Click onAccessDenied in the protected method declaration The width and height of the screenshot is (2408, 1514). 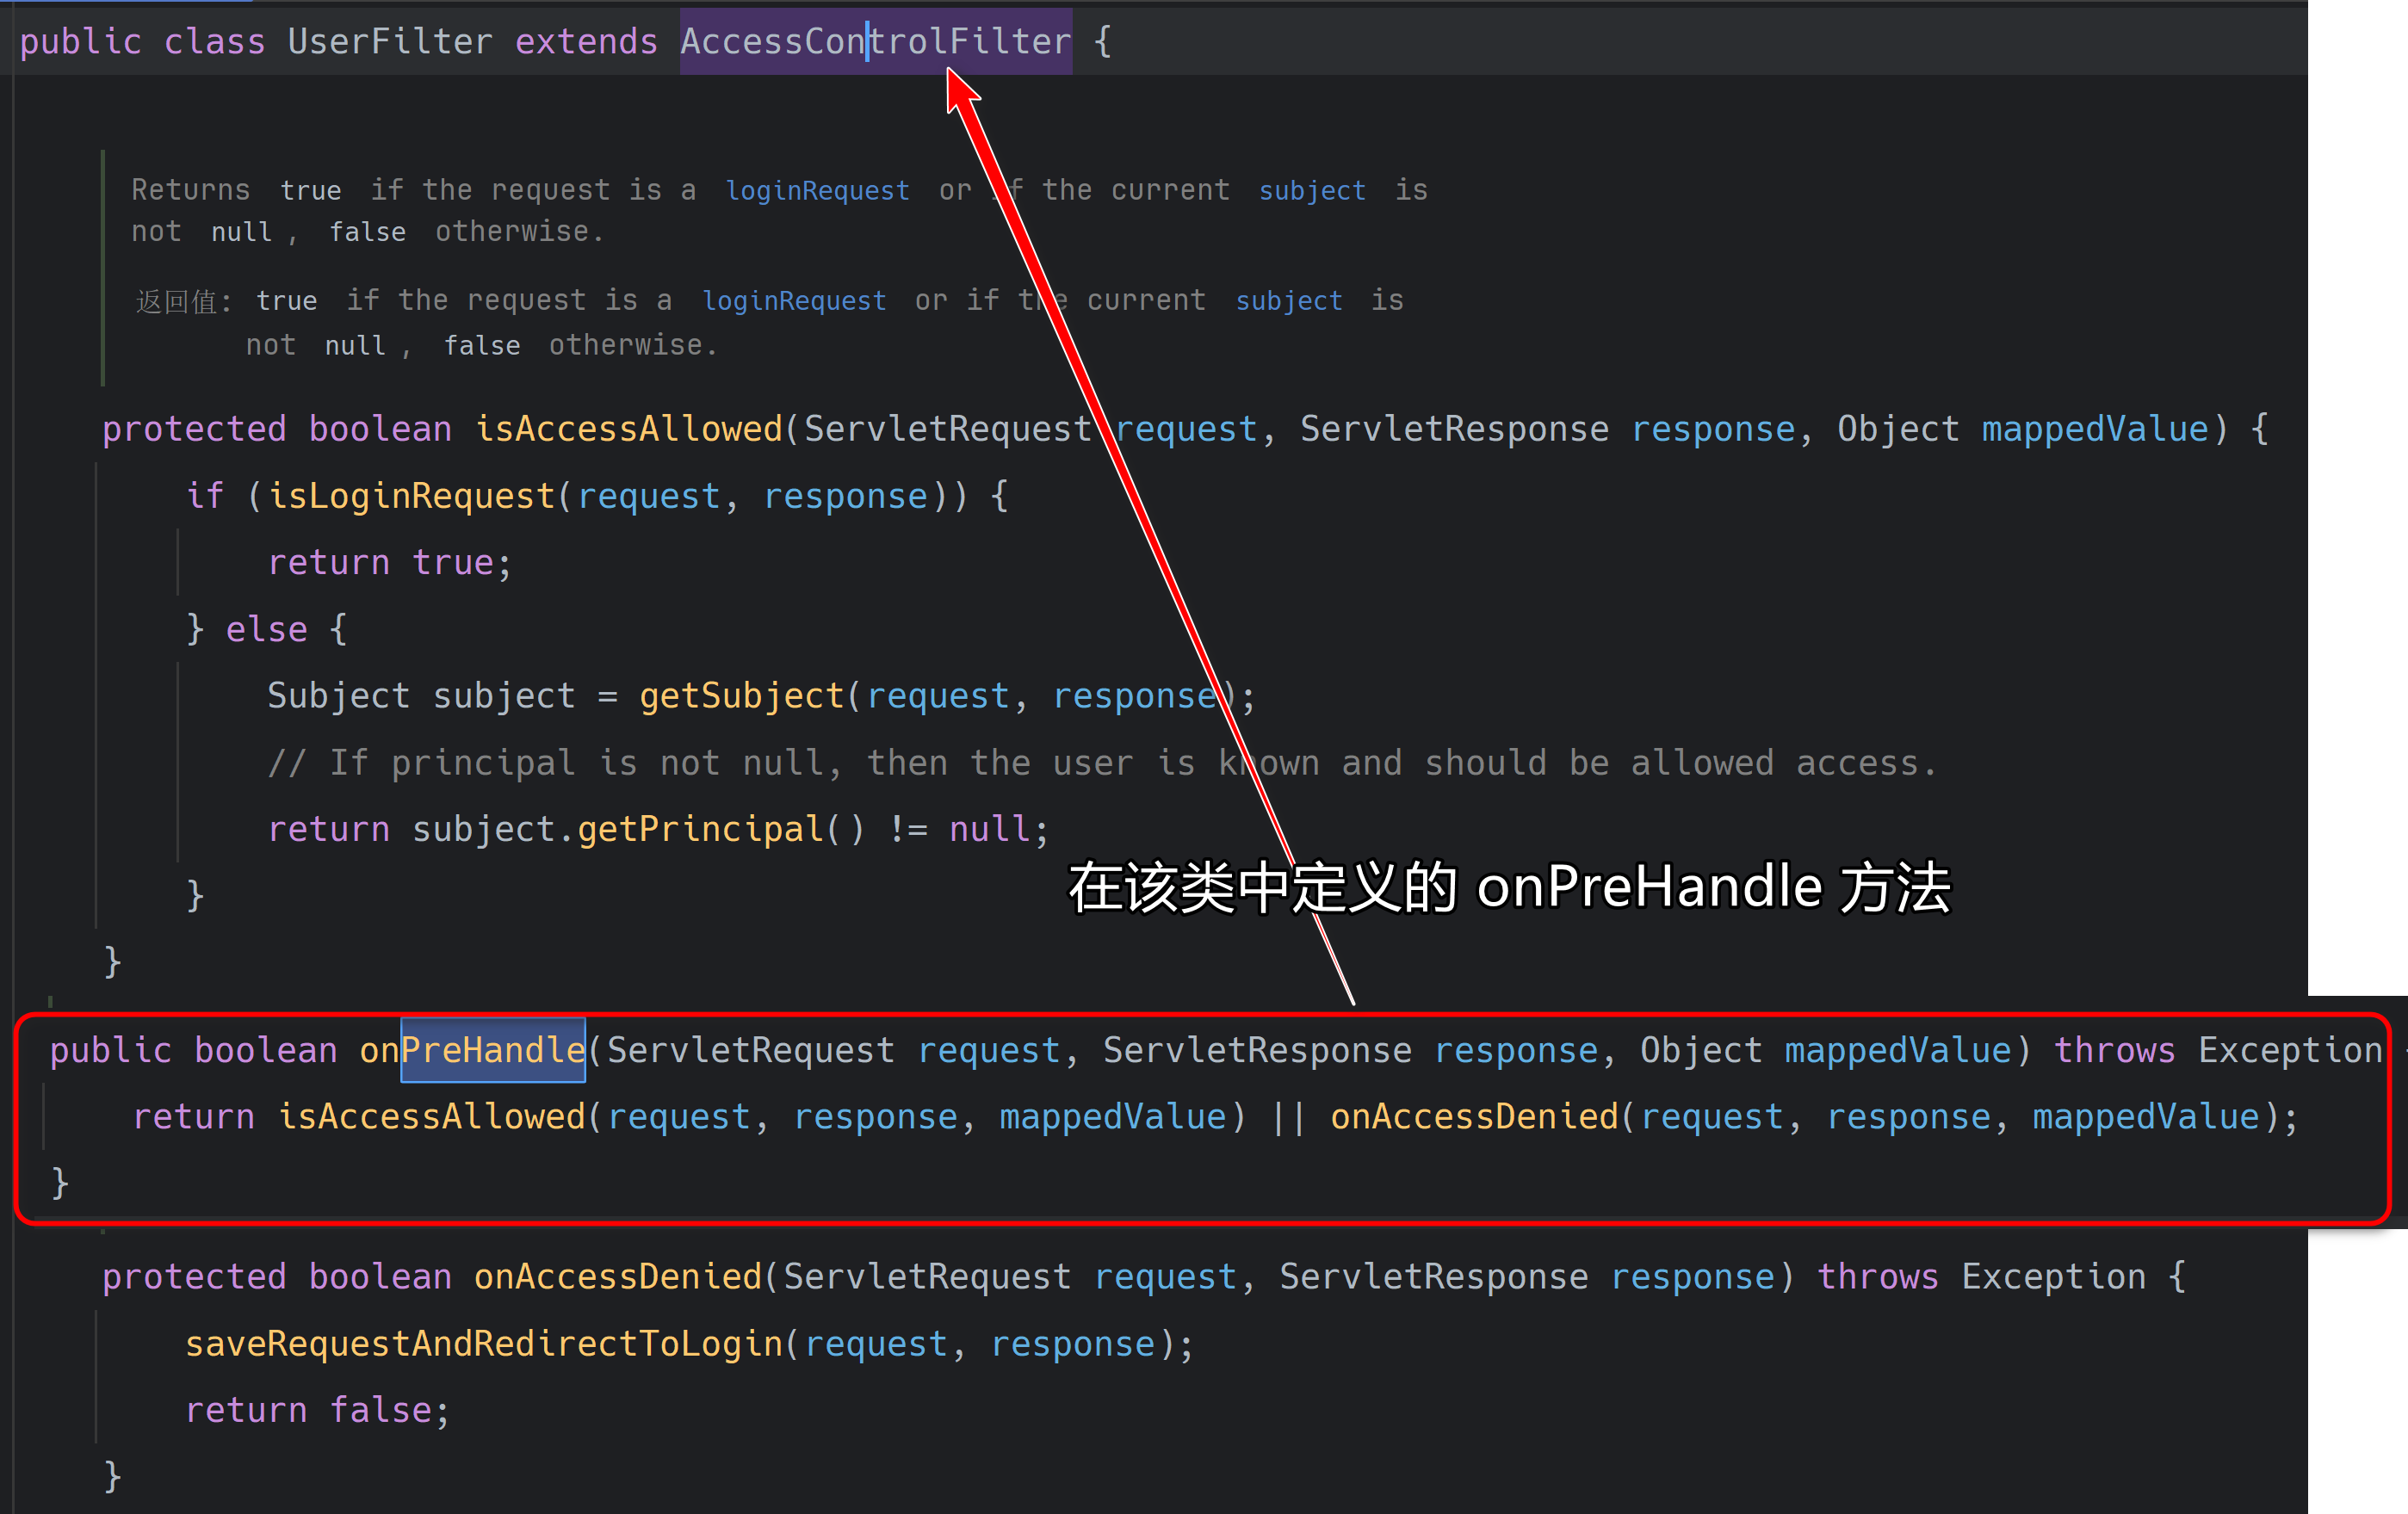[618, 1277]
